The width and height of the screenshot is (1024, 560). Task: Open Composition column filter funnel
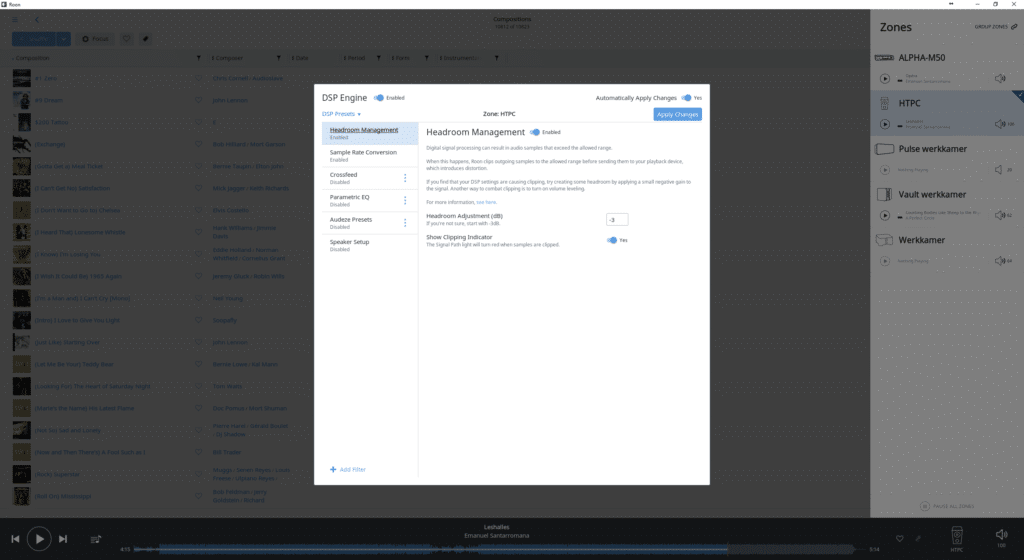pos(199,58)
